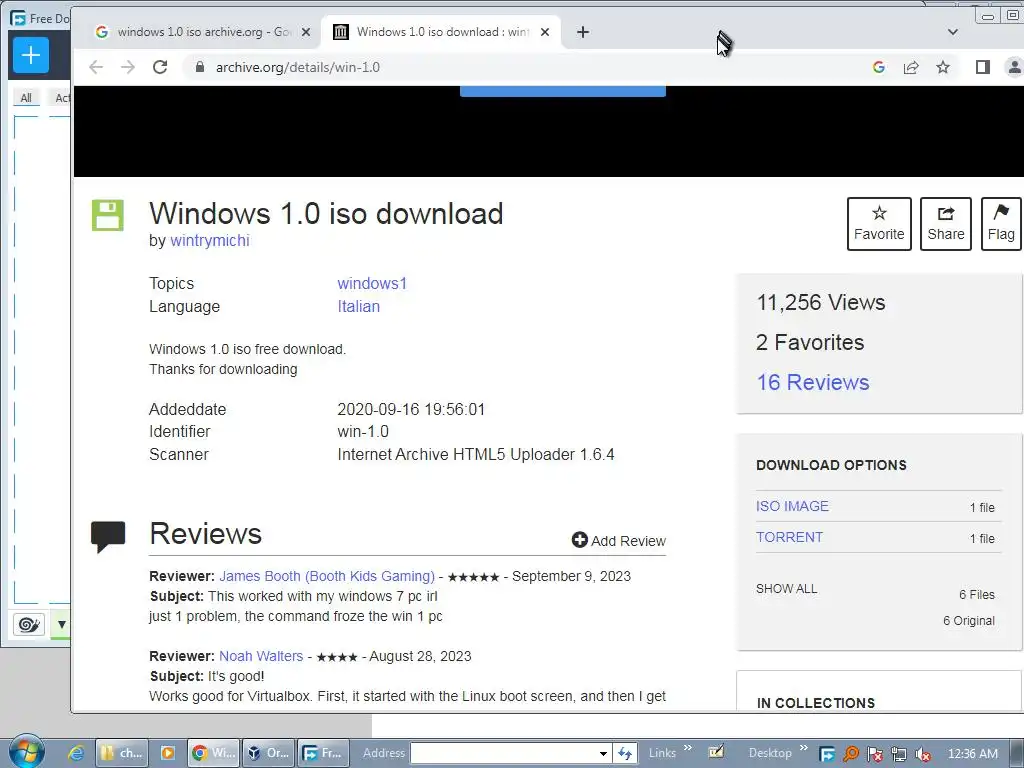The width and height of the screenshot is (1024, 768).
Task: Open the Windows Start menu
Action: coord(25,752)
